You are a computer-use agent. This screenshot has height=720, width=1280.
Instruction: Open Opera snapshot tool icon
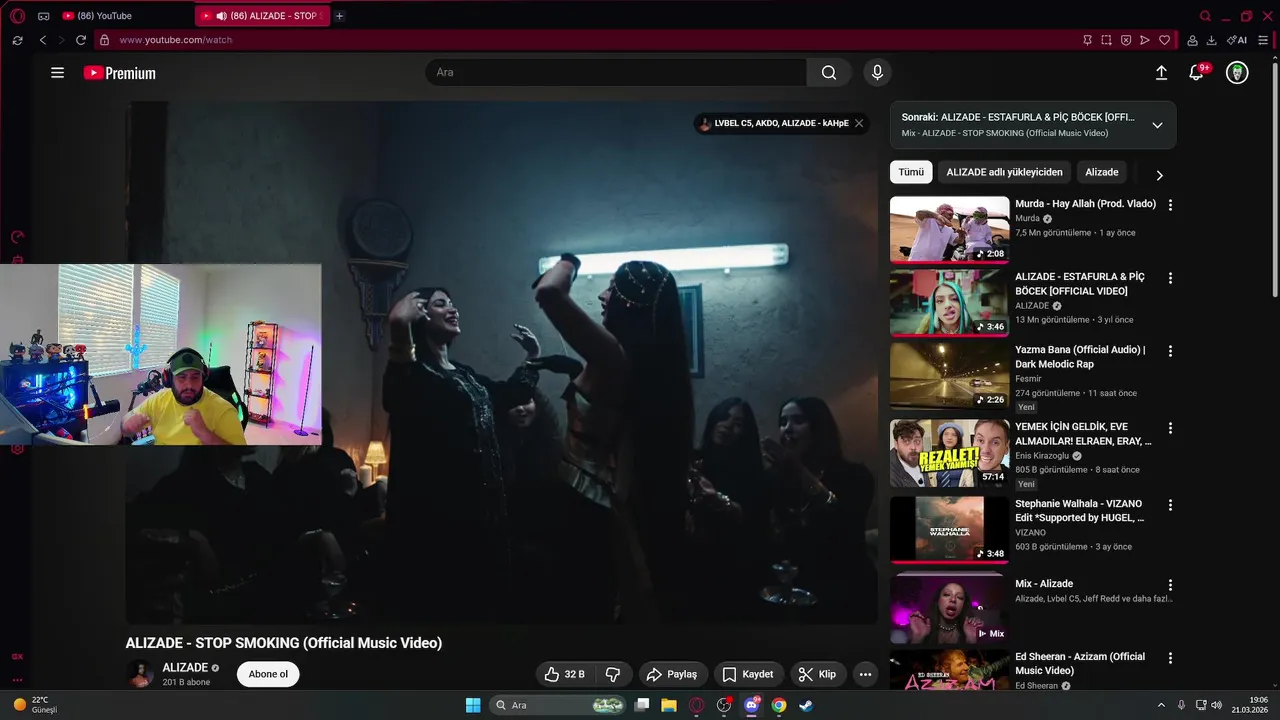click(x=1106, y=40)
